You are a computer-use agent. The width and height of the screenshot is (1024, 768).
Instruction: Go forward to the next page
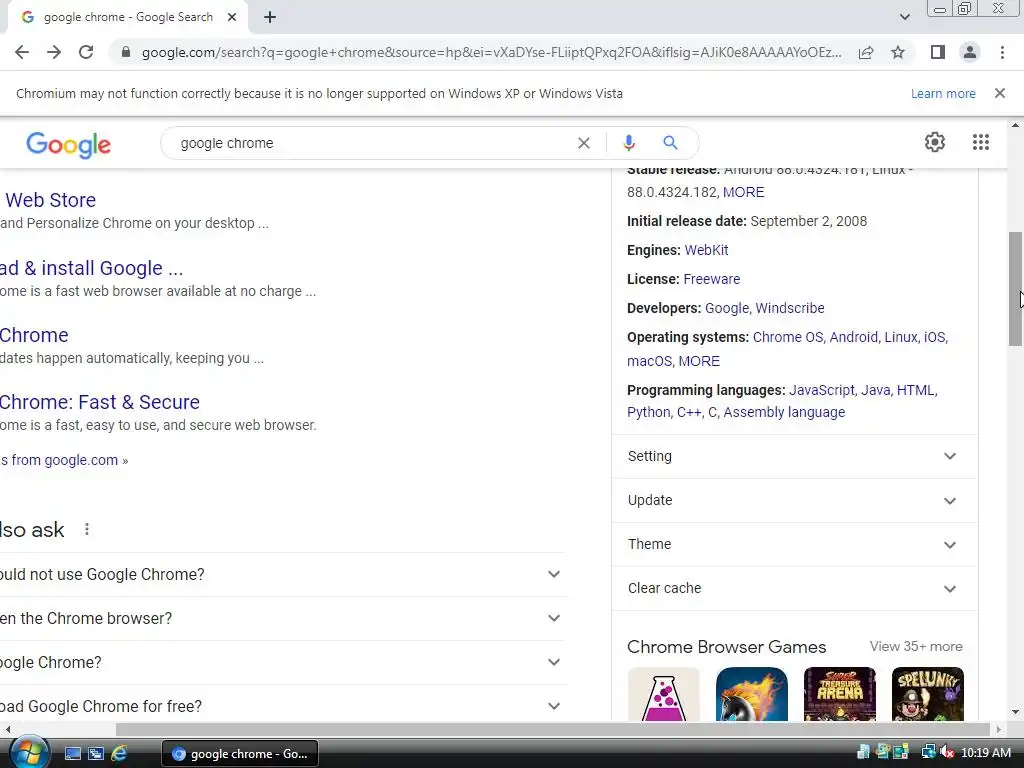pyautogui.click(x=54, y=52)
